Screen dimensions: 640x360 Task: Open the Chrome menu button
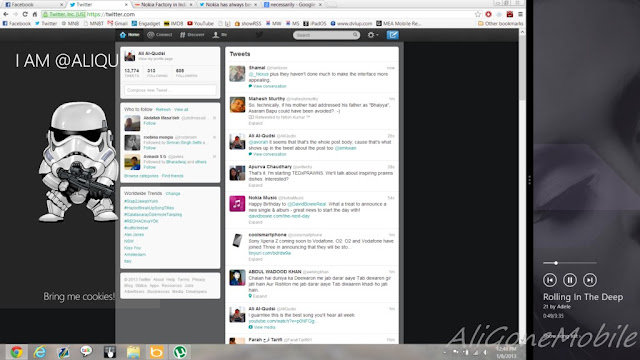pos(520,14)
